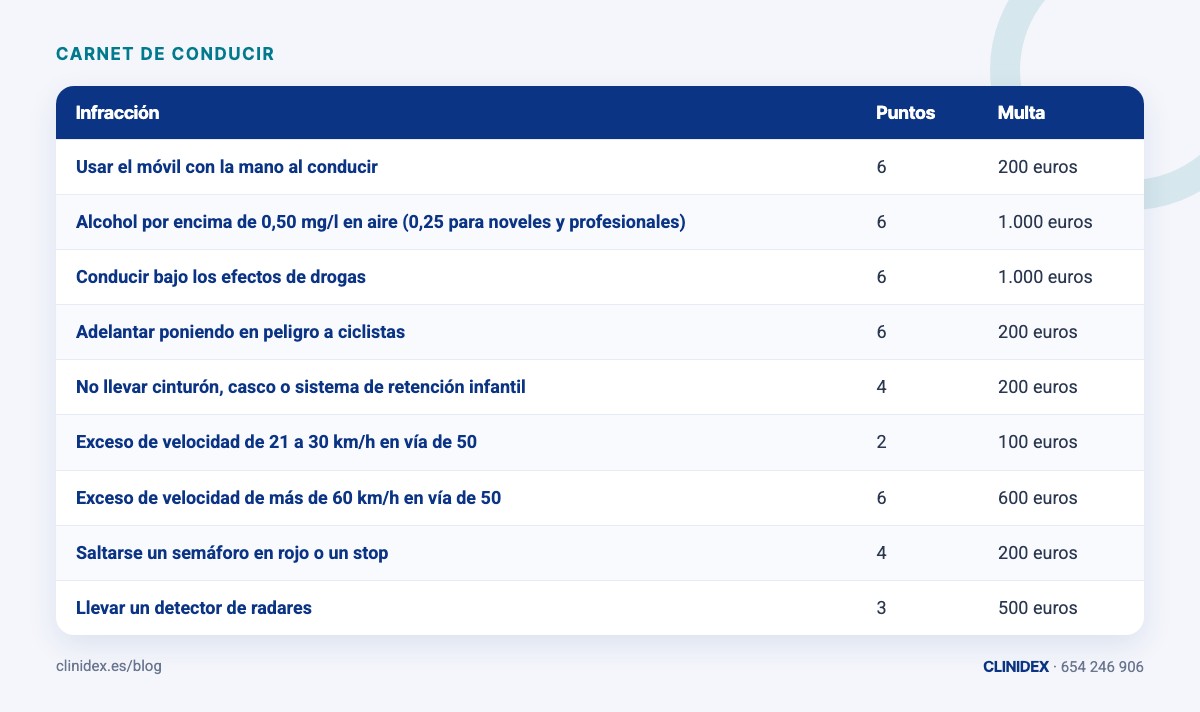Click the points value in the alcohol row
This screenshot has height=712, width=1200.
click(x=881, y=222)
